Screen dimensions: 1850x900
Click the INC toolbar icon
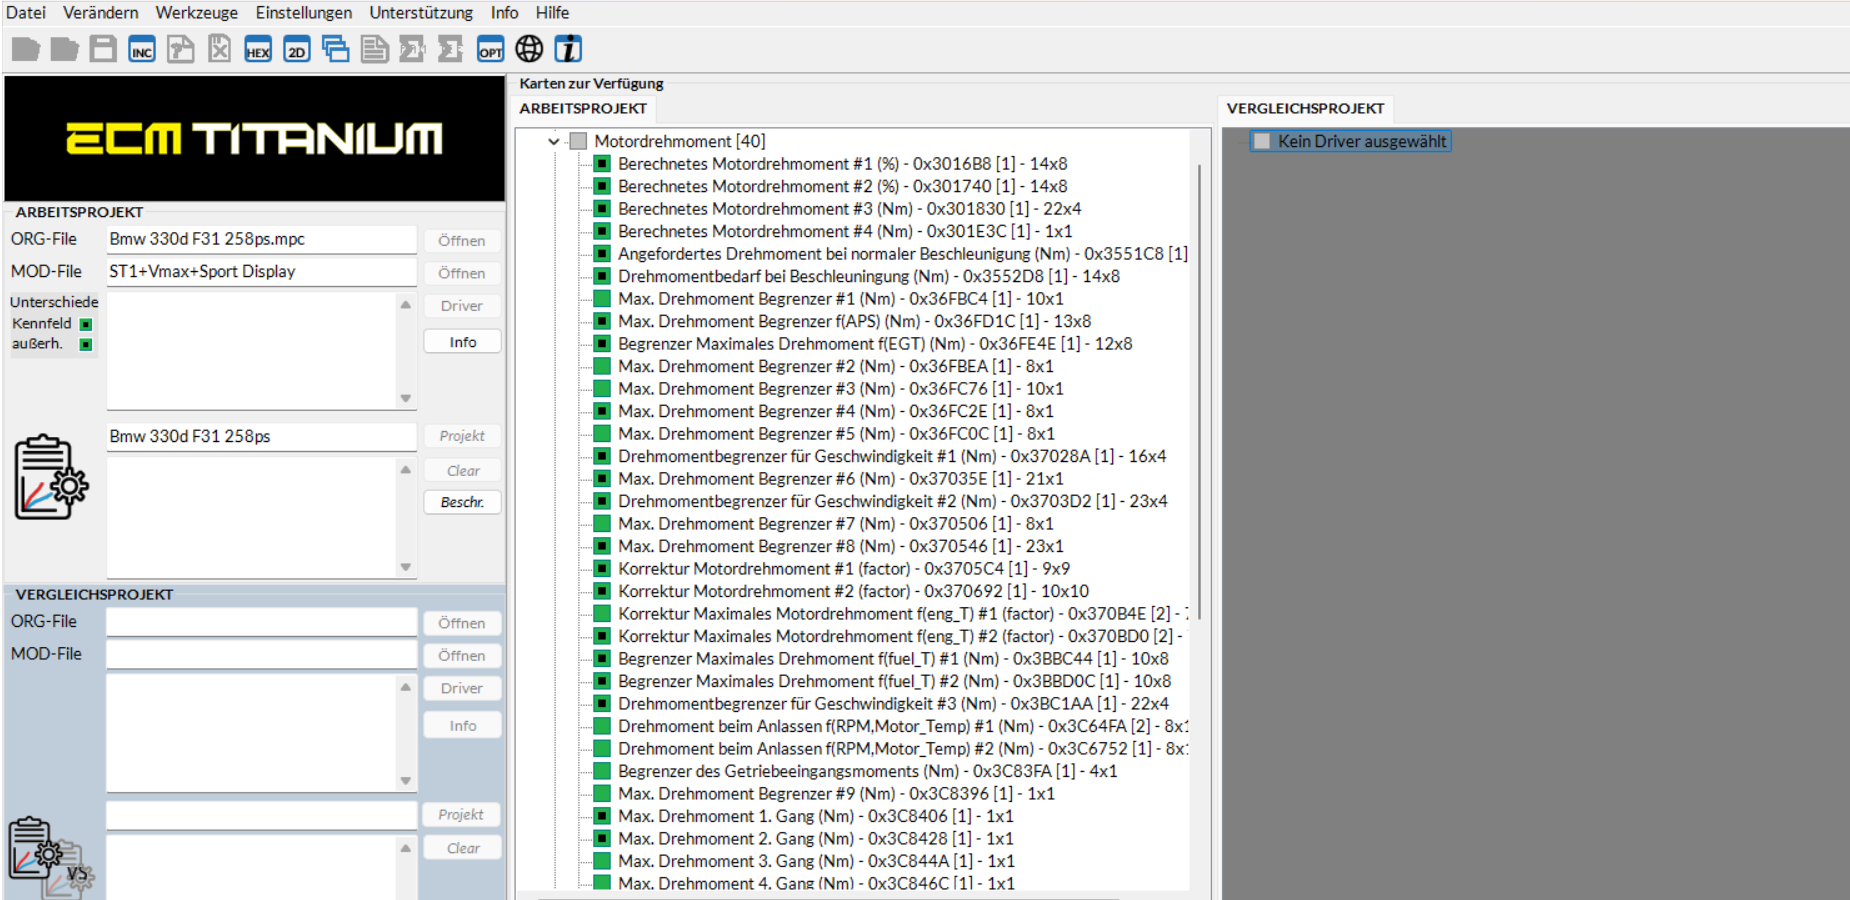pos(142,50)
